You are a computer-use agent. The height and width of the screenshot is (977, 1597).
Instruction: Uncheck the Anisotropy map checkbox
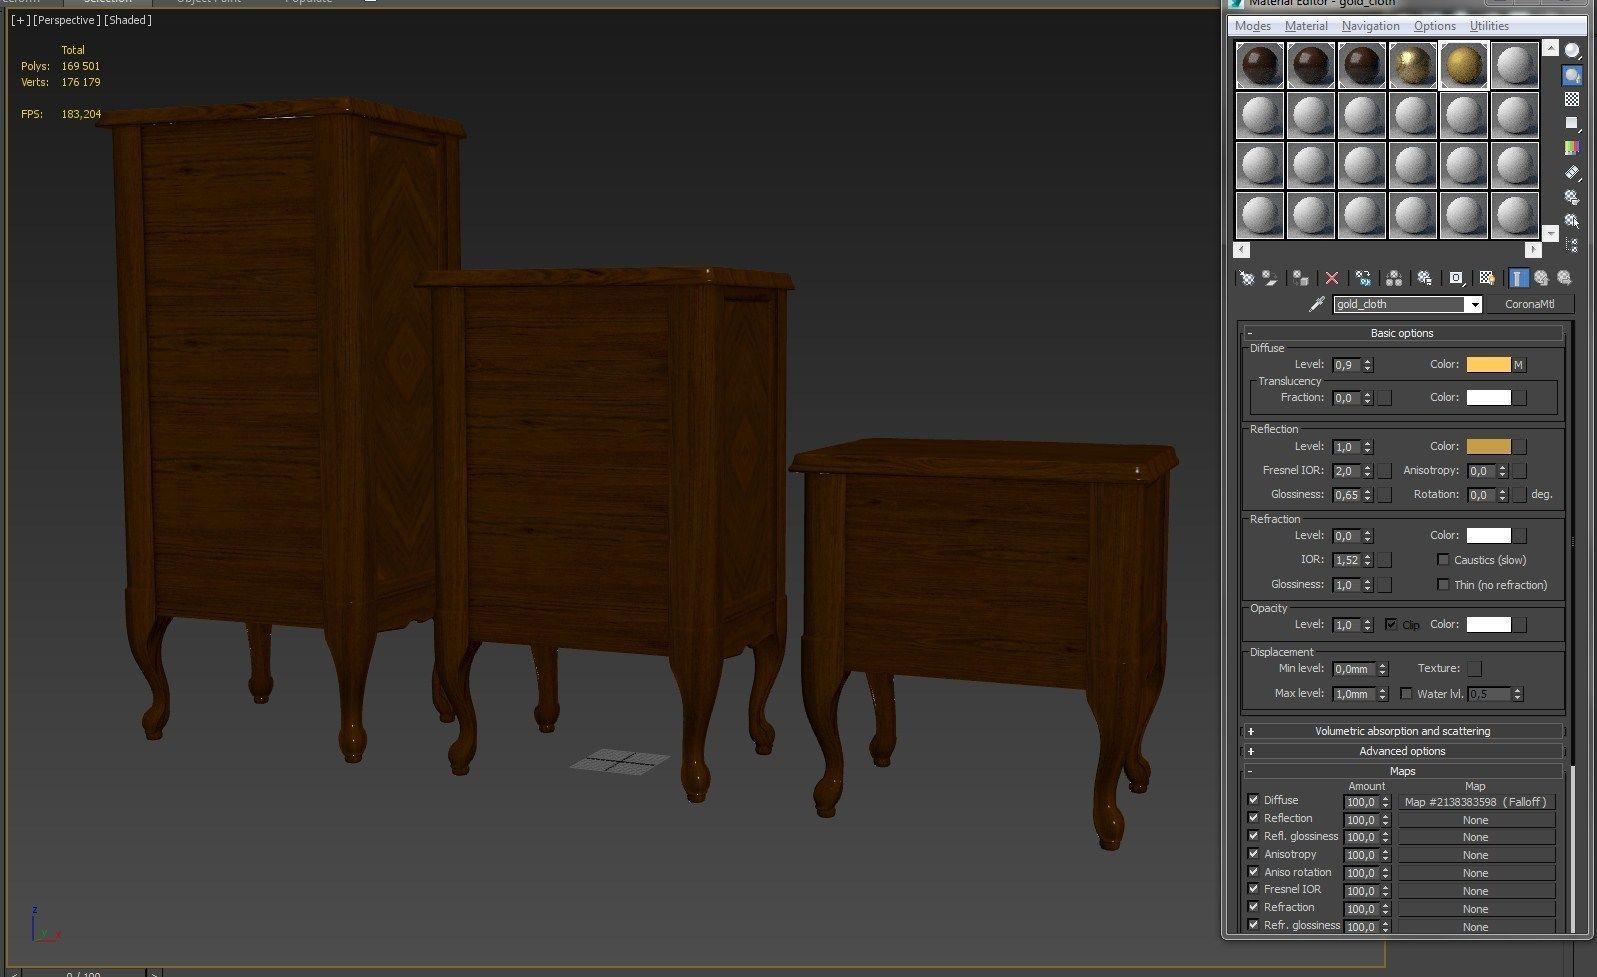point(1253,854)
